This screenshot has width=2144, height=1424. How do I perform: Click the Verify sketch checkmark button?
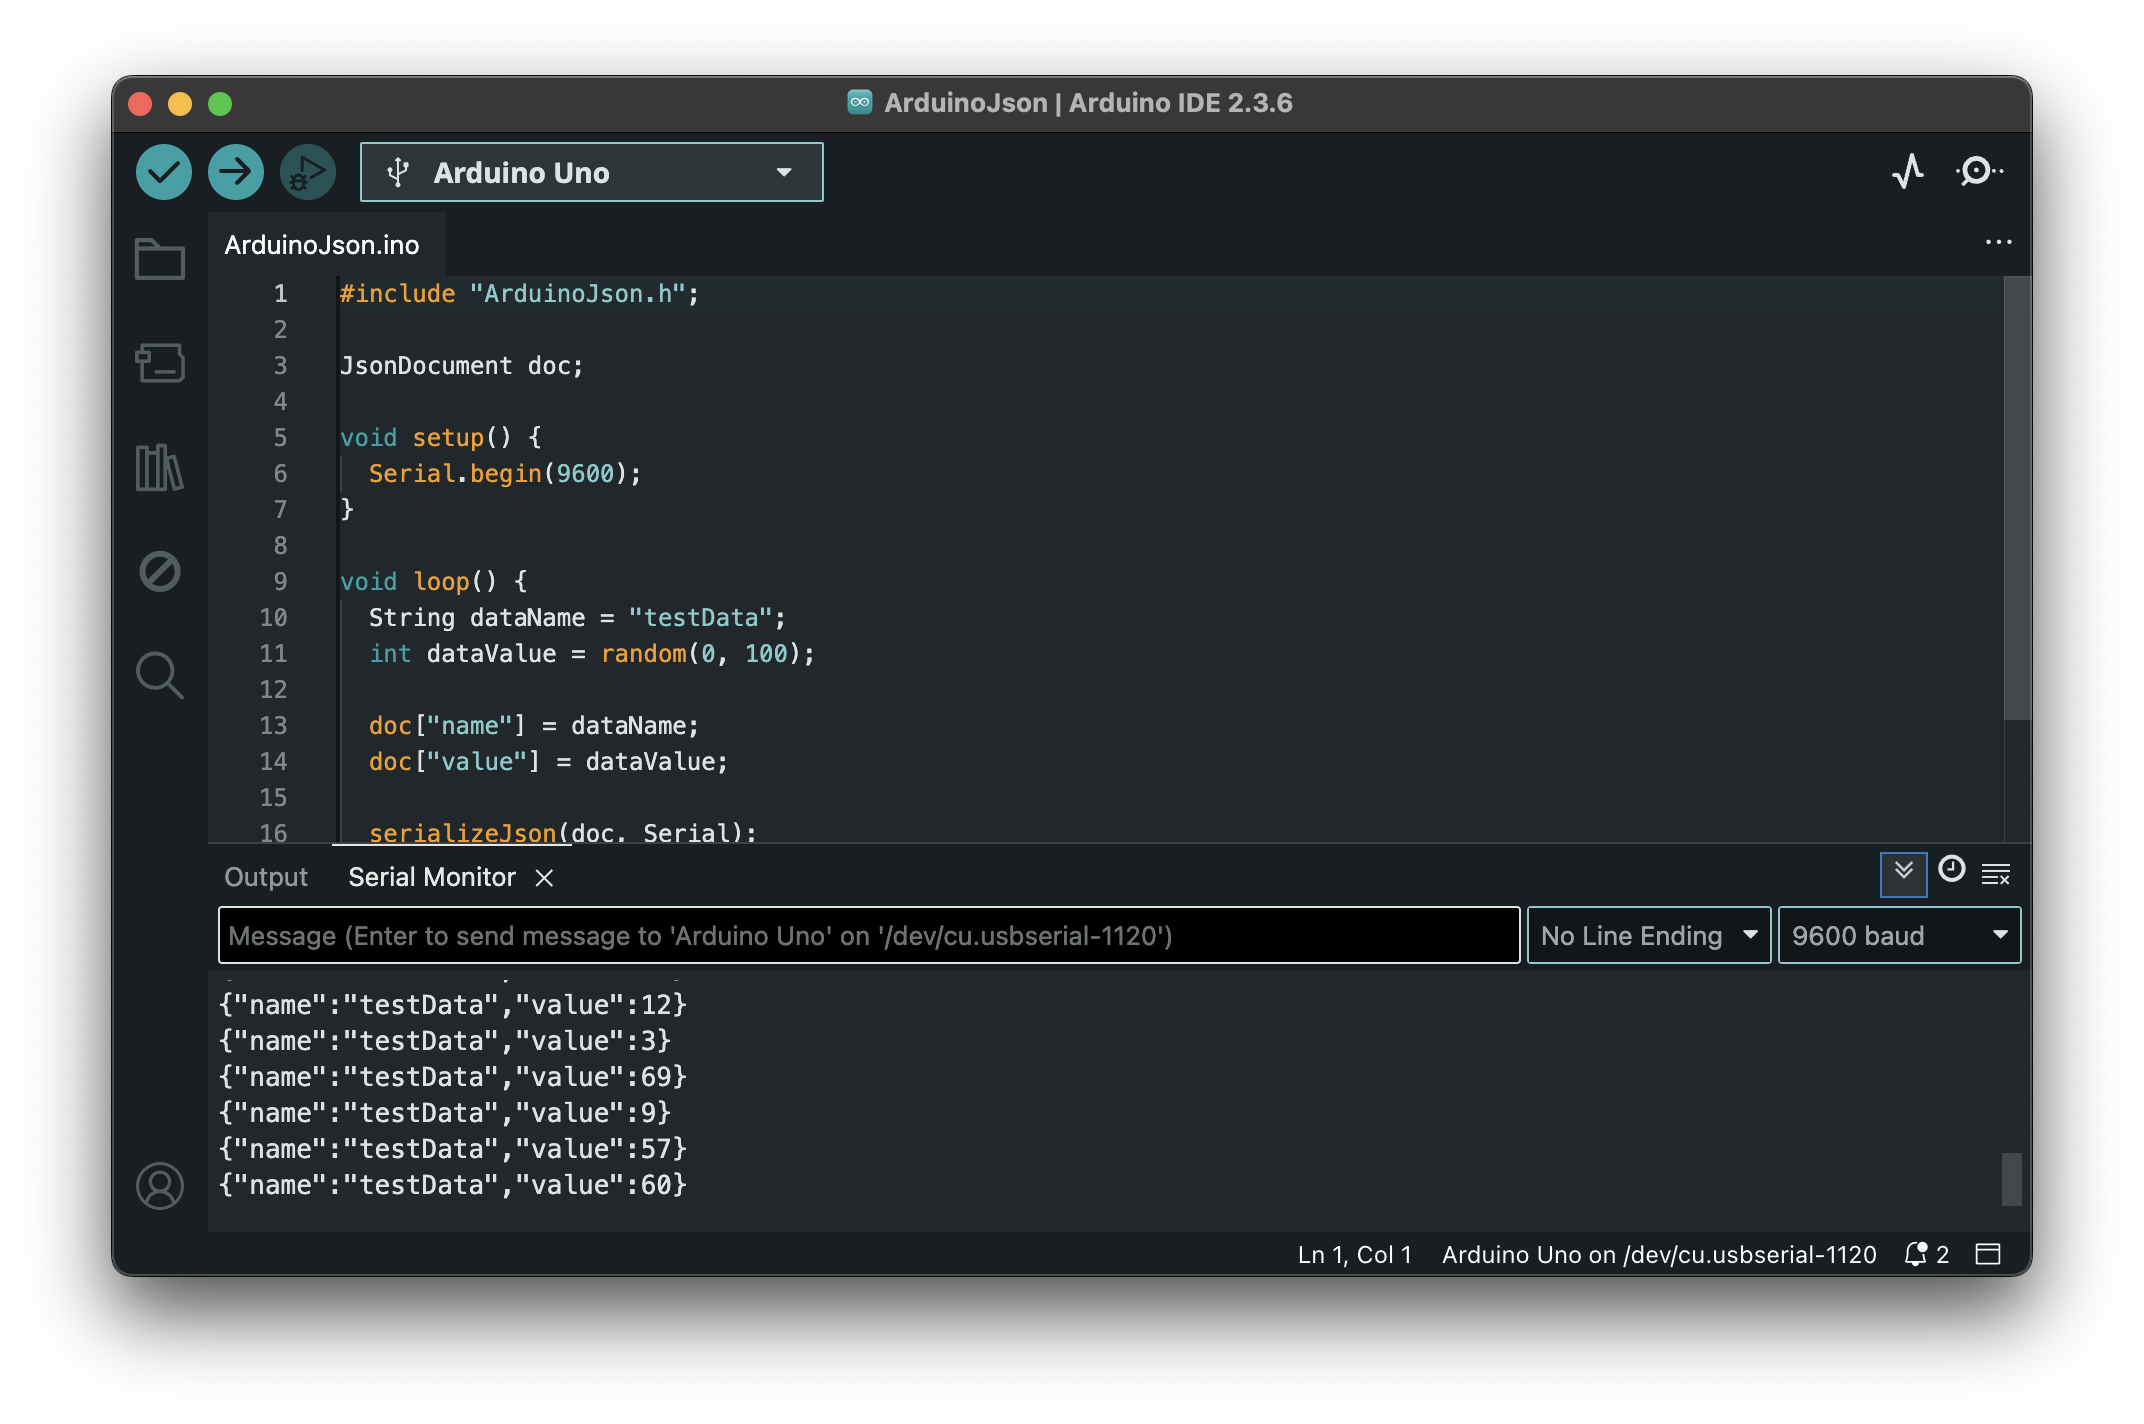click(164, 172)
